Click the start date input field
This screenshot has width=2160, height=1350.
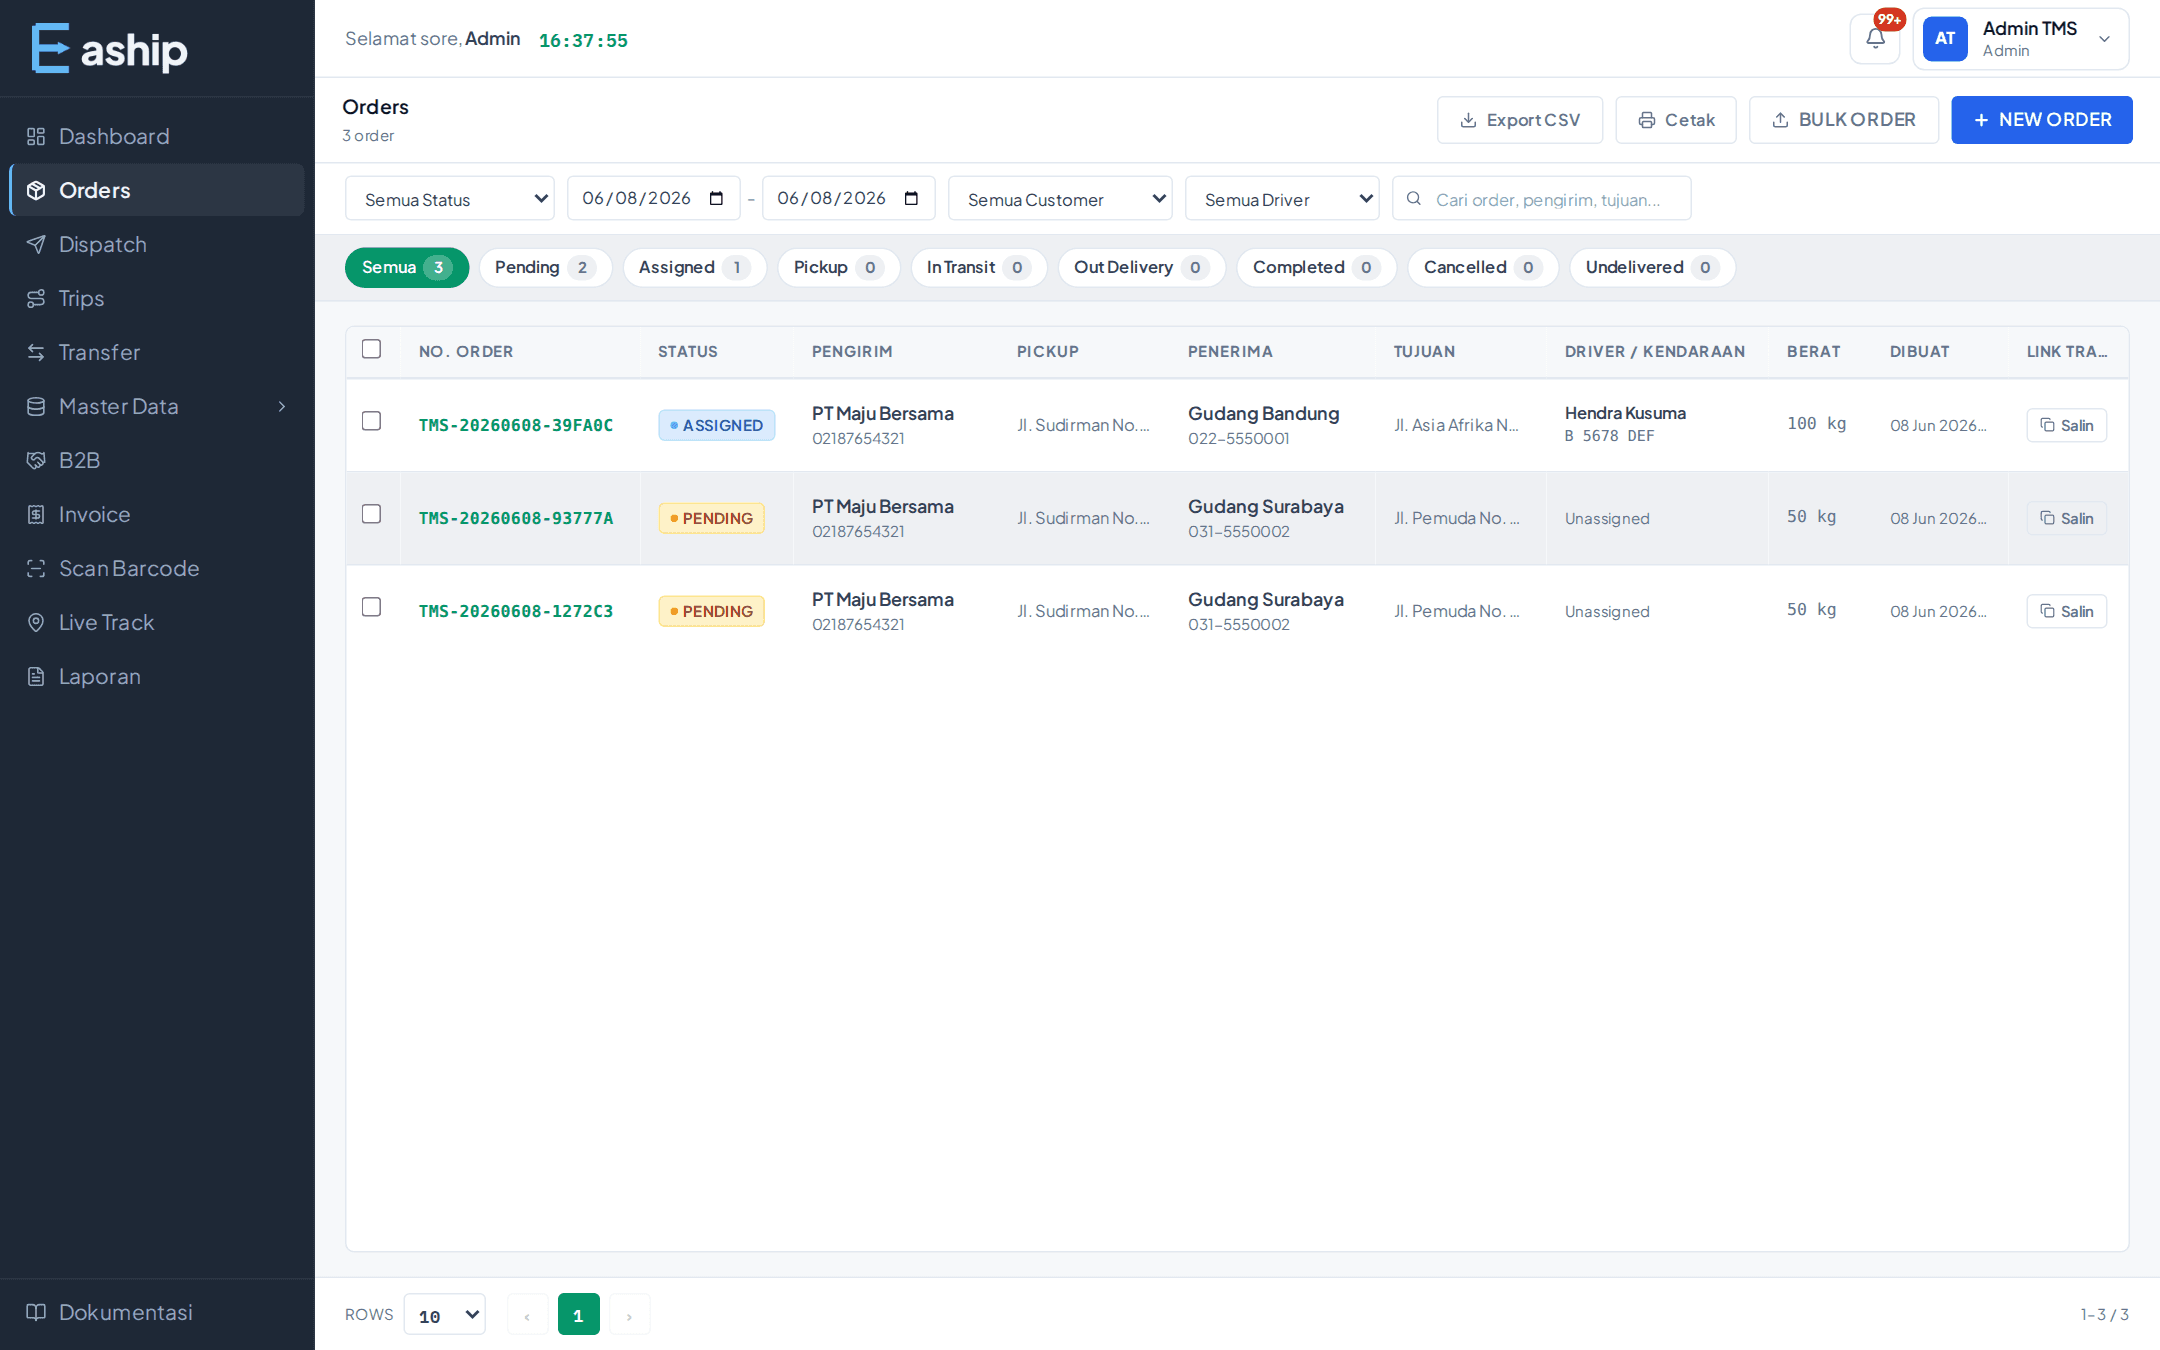pos(653,198)
